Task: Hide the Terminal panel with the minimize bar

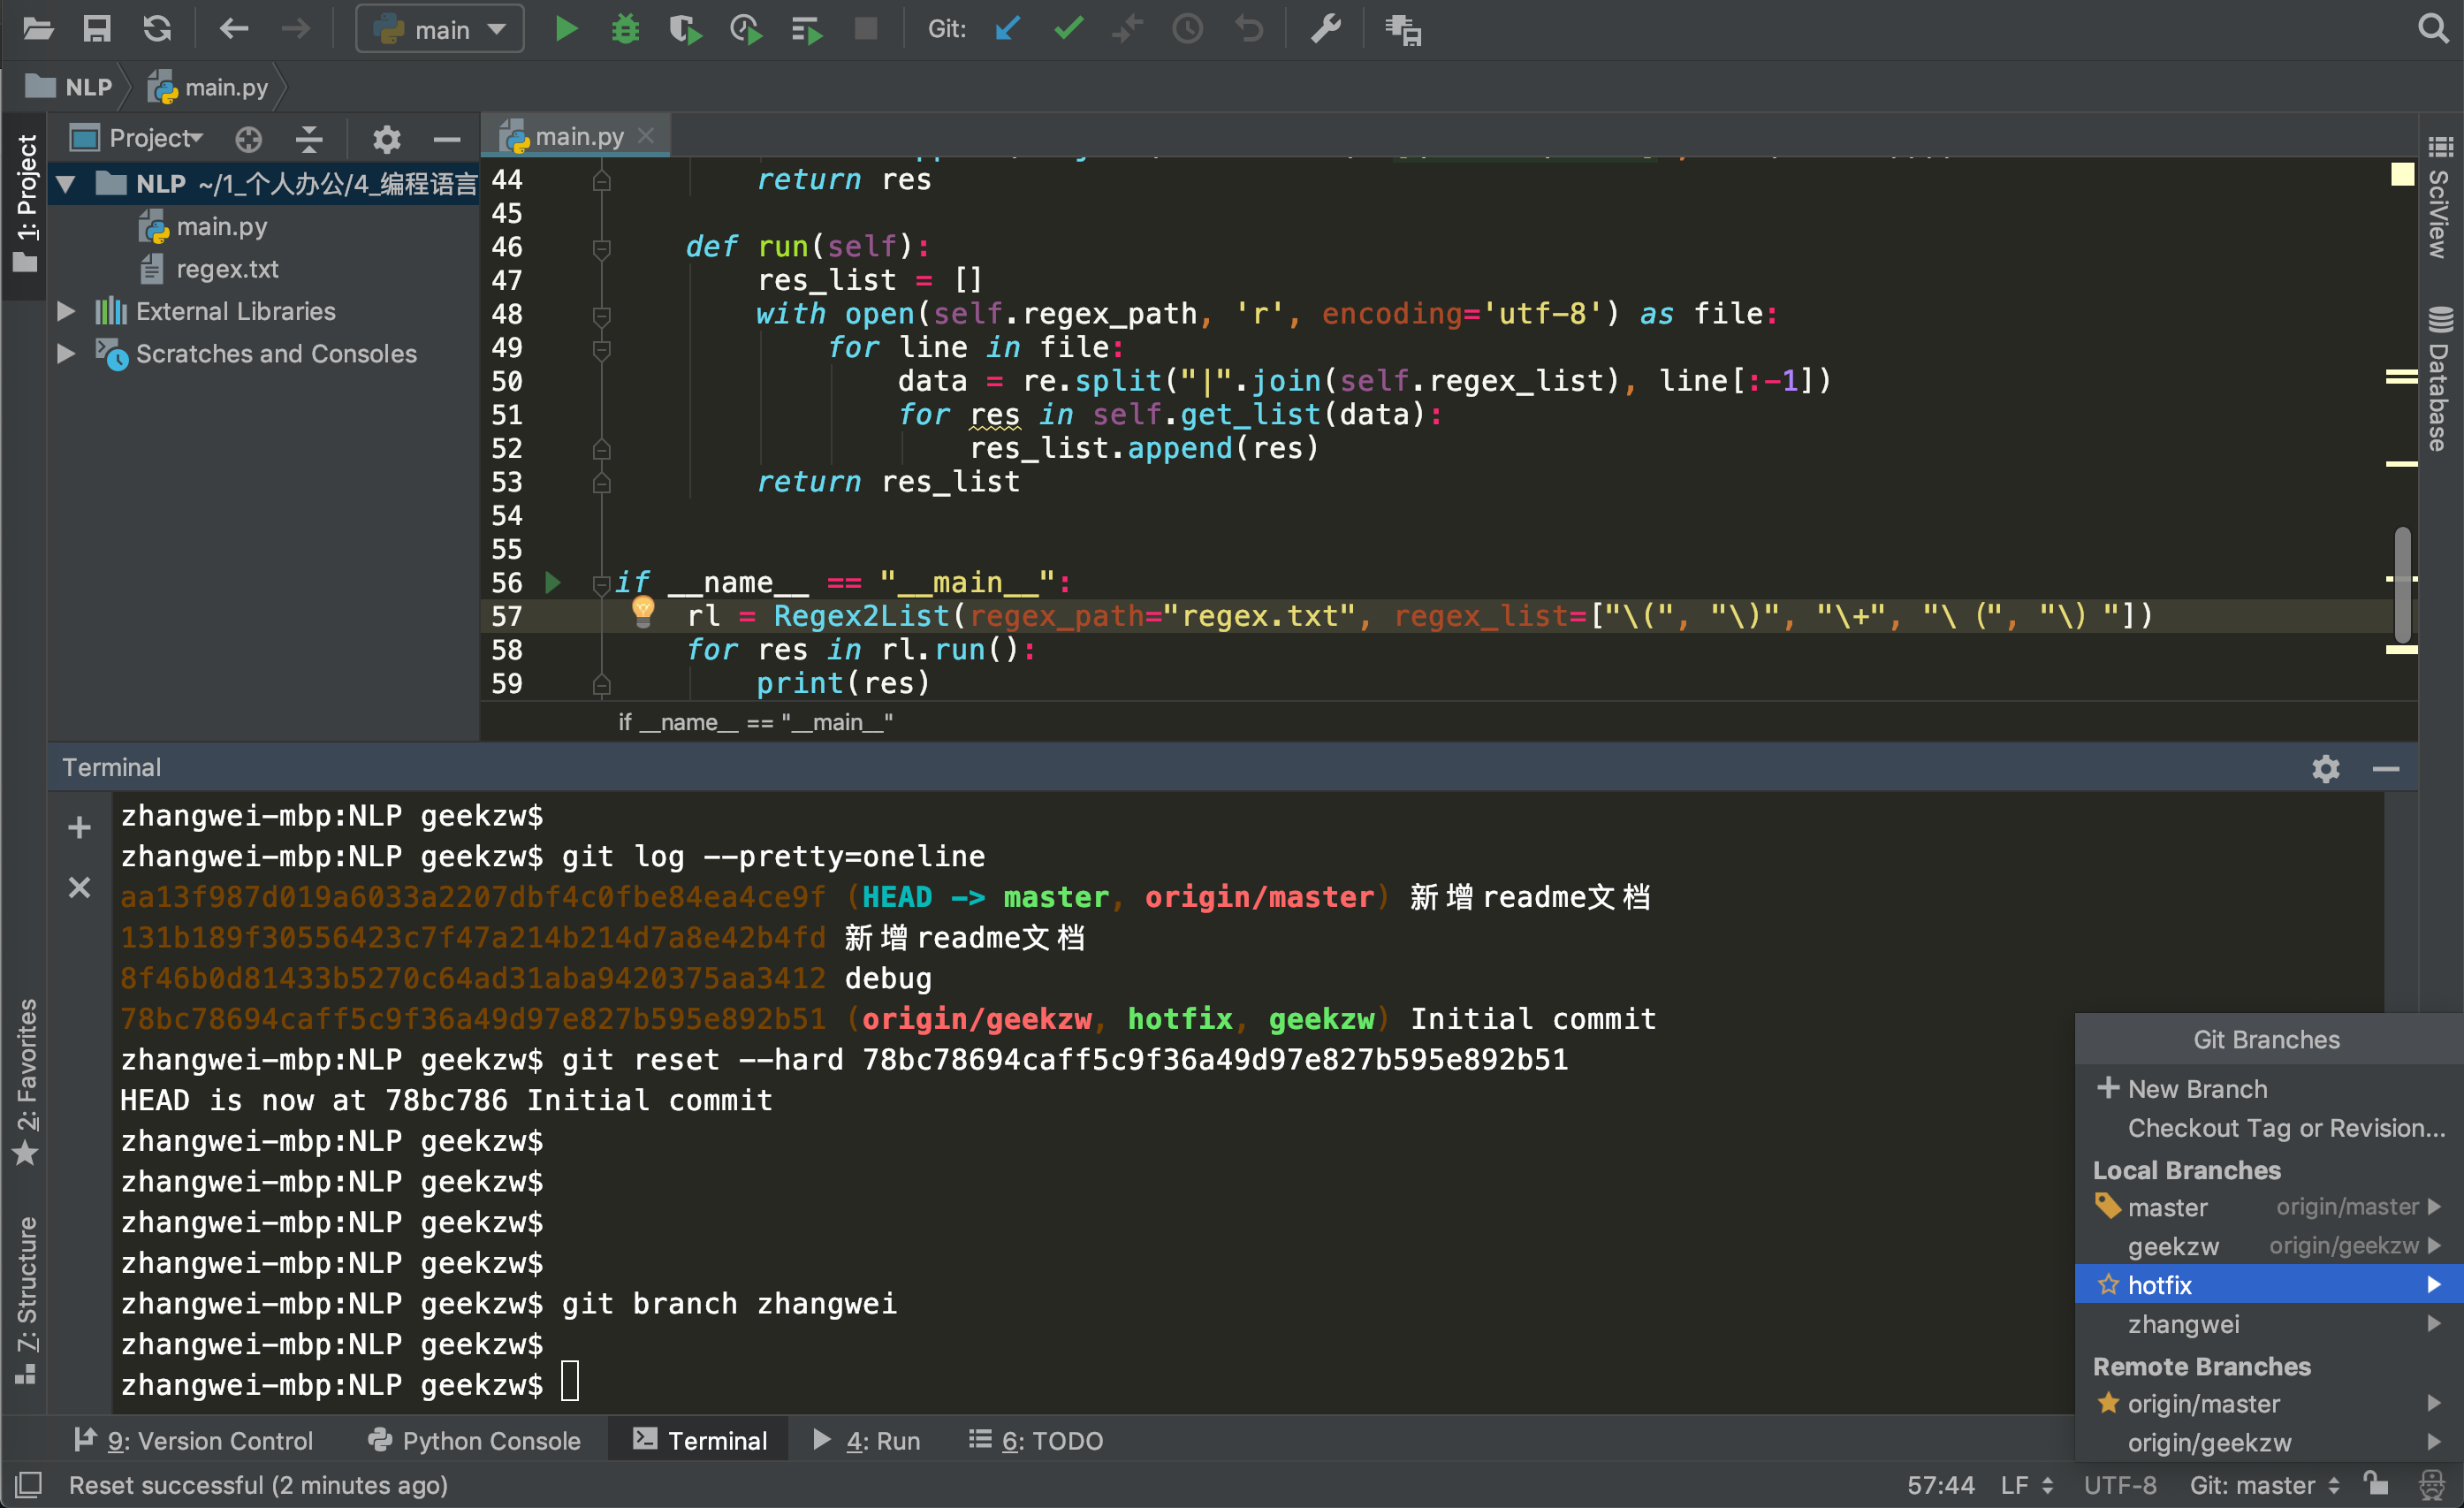Action: coord(2388,768)
